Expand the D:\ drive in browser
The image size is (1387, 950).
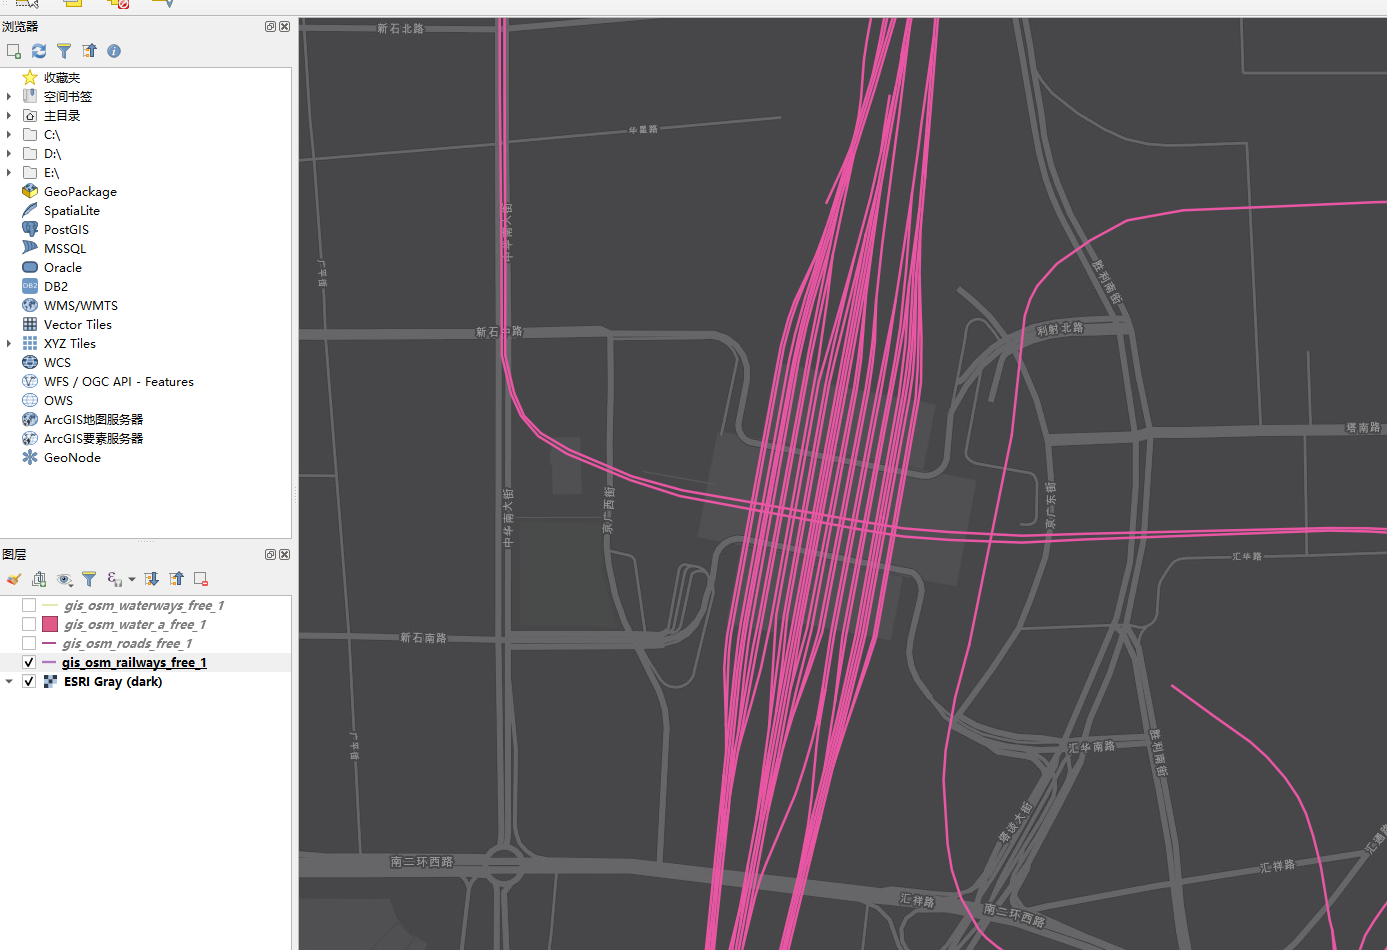point(9,153)
